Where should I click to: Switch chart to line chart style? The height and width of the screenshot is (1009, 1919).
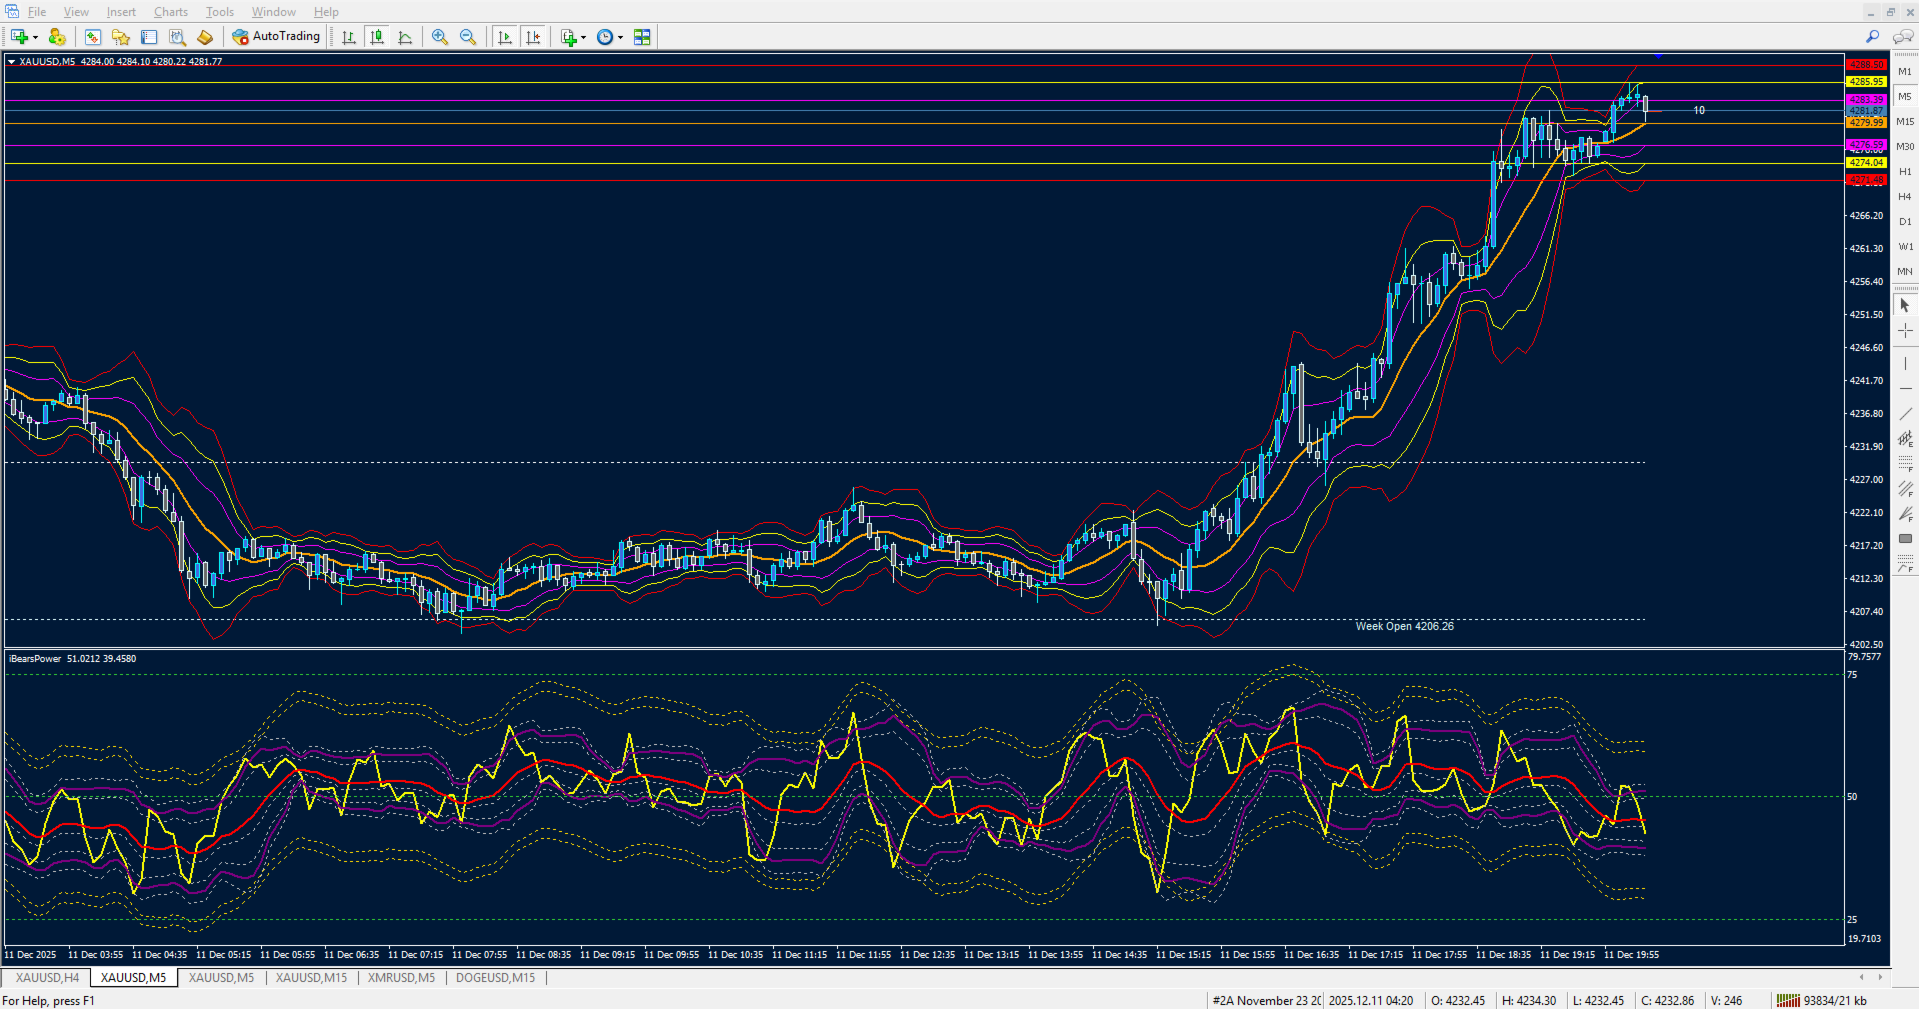(x=405, y=37)
